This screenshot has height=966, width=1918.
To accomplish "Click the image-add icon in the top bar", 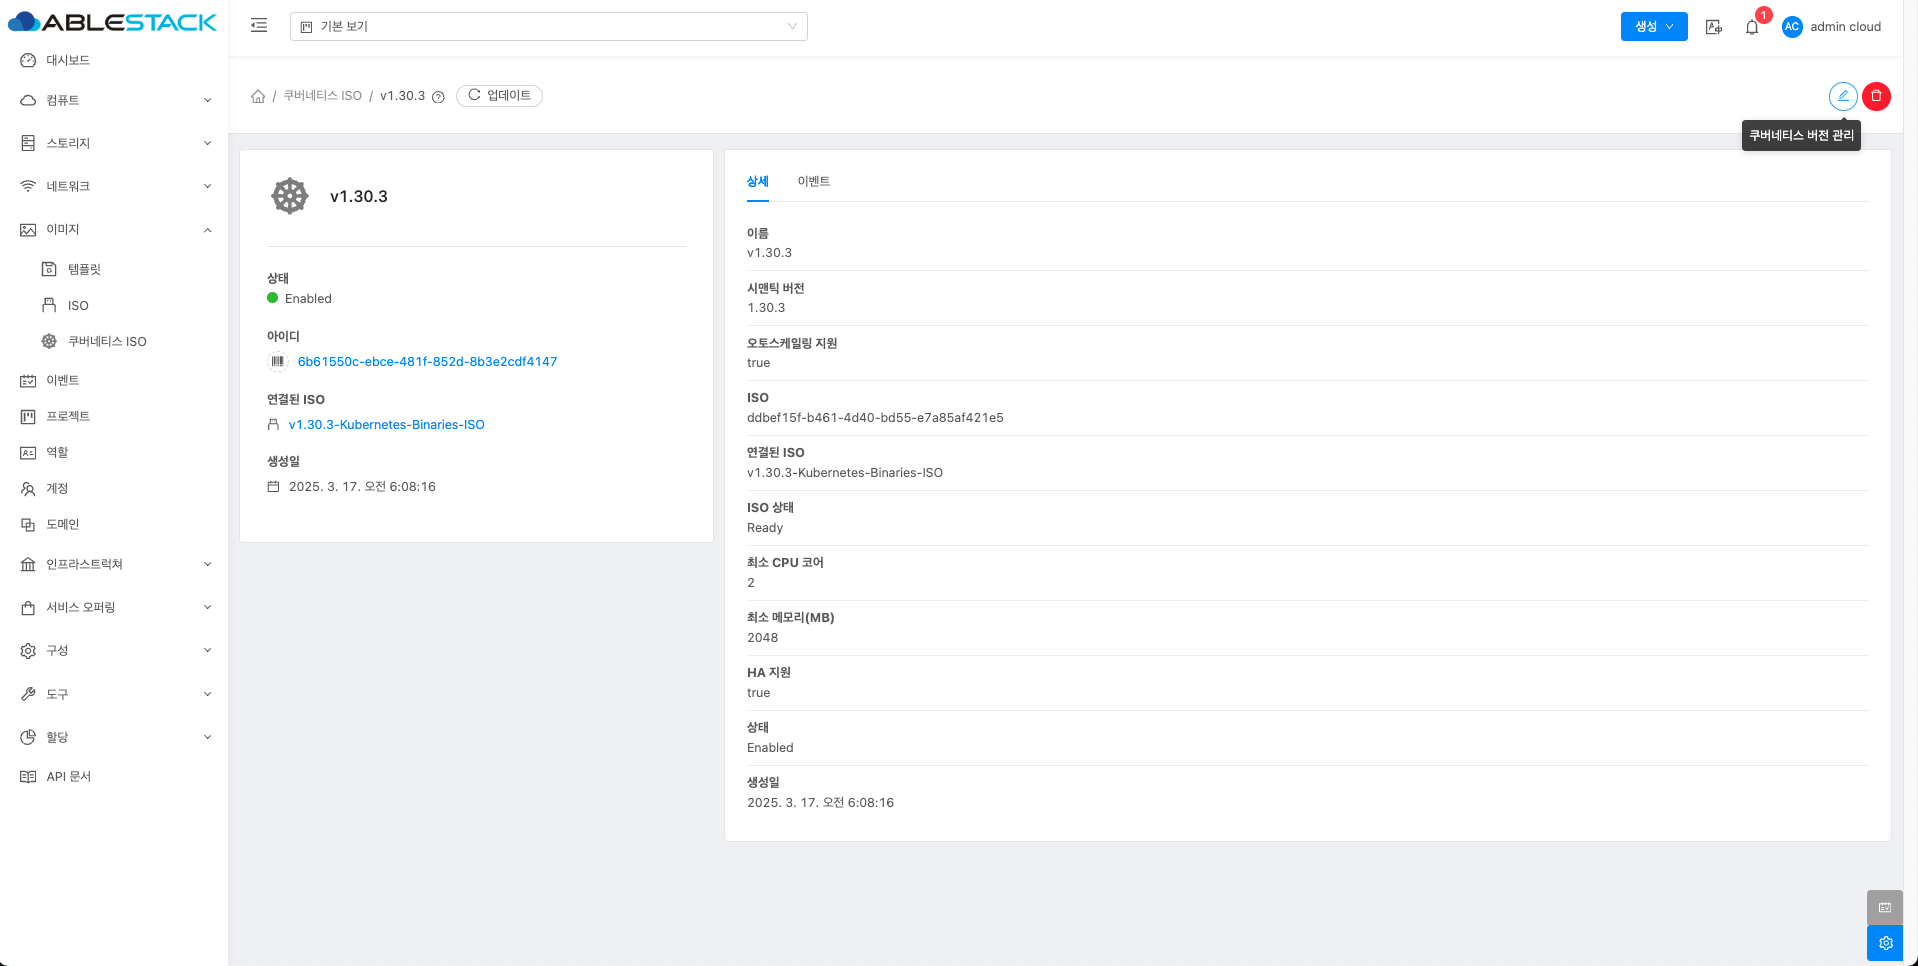I will [x=1713, y=27].
